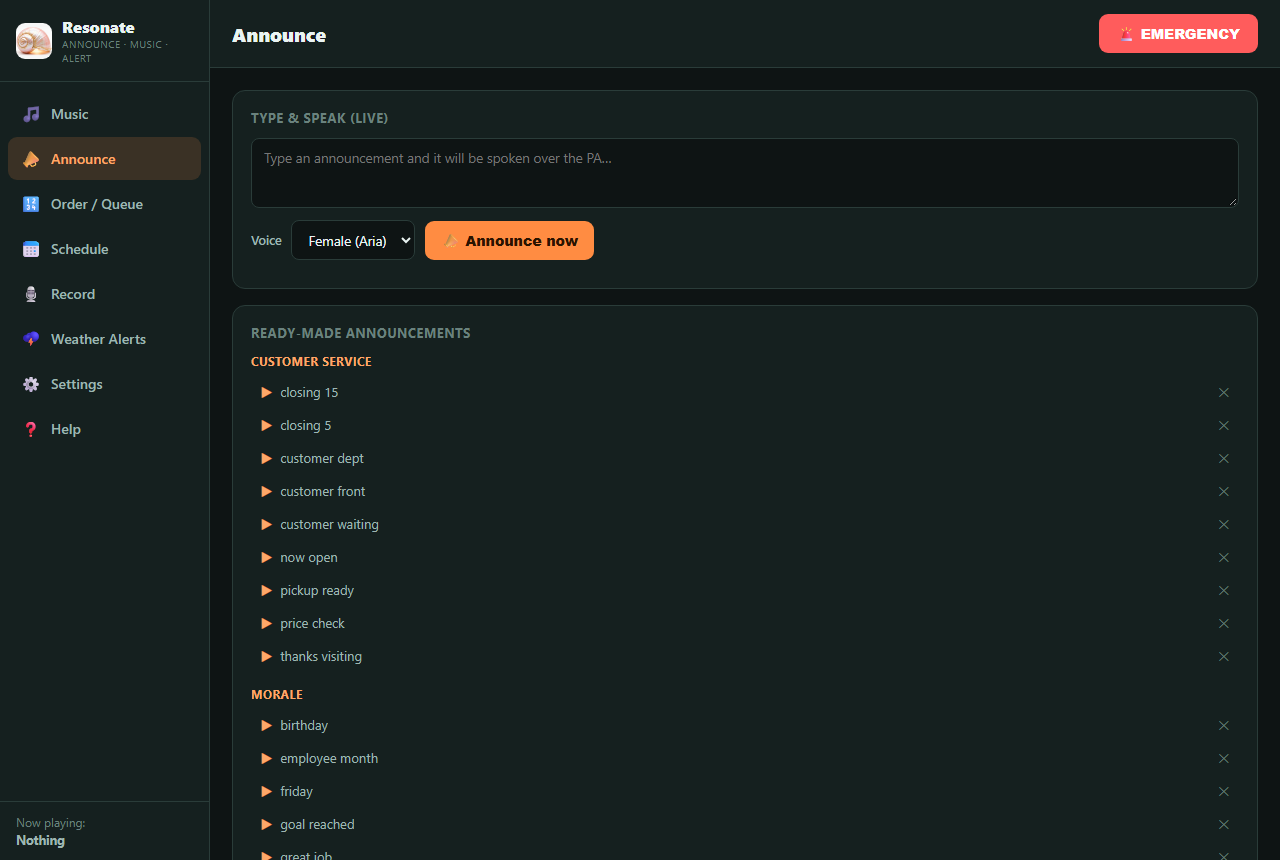This screenshot has width=1280, height=860.
Task: Open the Voice dropdown Female (Aria)
Action: pyautogui.click(x=353, y=240)
